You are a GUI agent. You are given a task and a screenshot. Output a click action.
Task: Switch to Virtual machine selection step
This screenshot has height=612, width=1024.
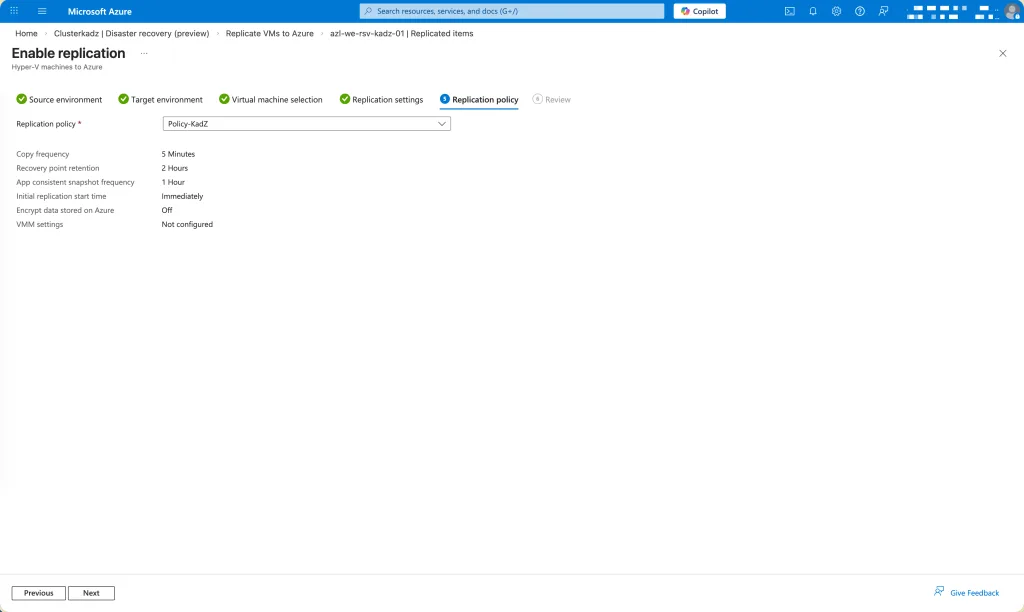271,100
